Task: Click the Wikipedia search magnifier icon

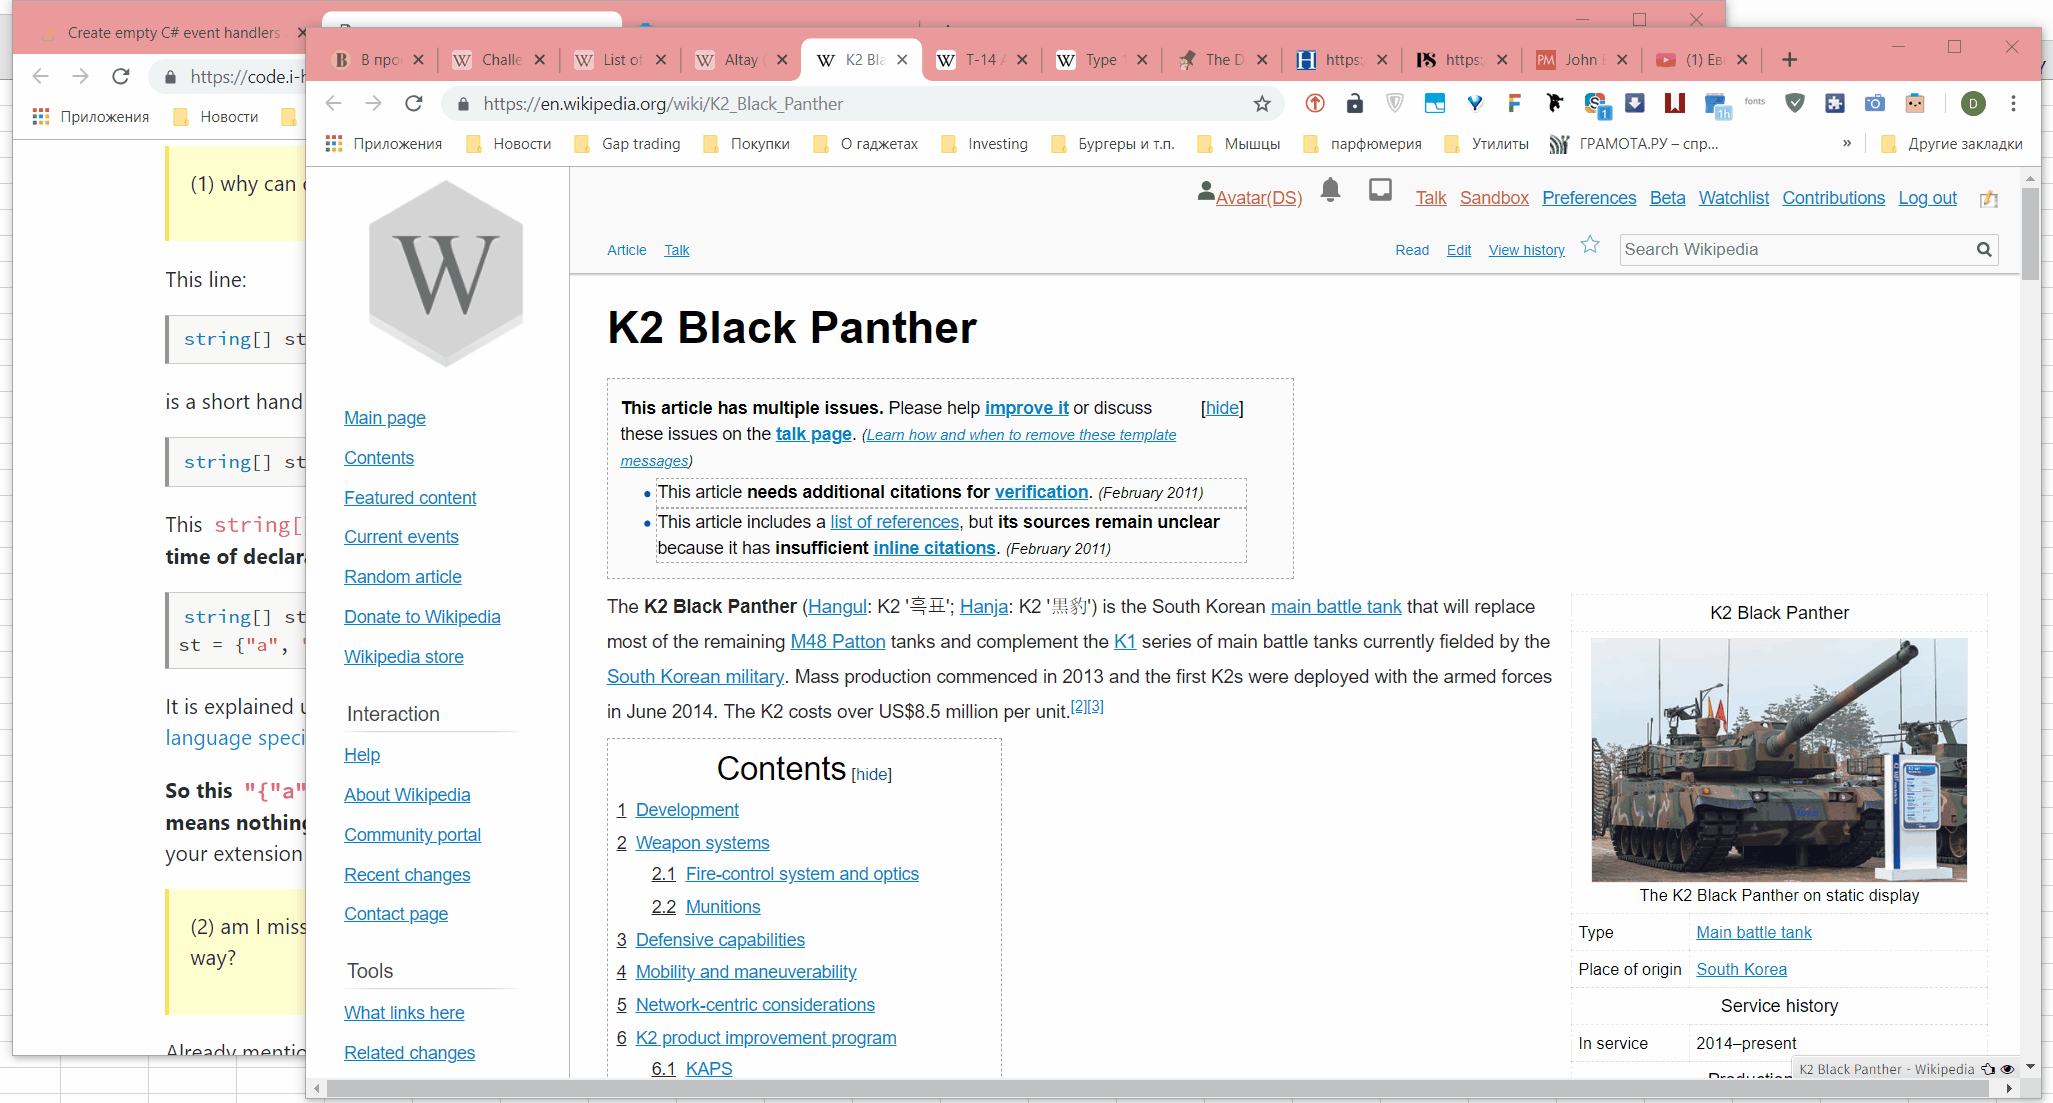Action: point(1984,250)
